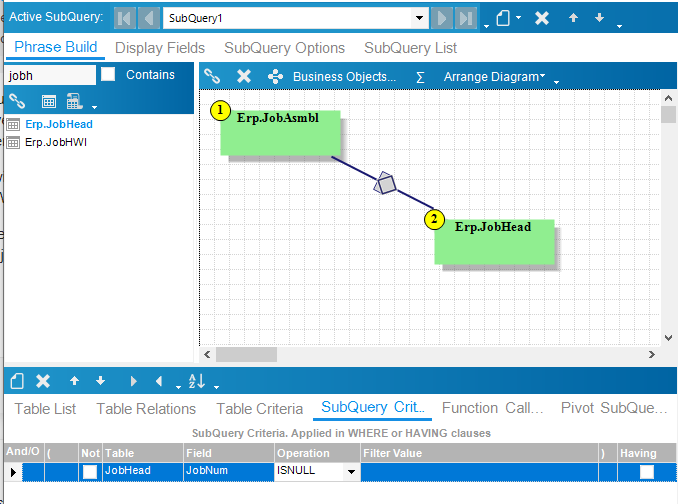Switch to Phrase Build tab
The image size is (678, 504).
(56, 47)
